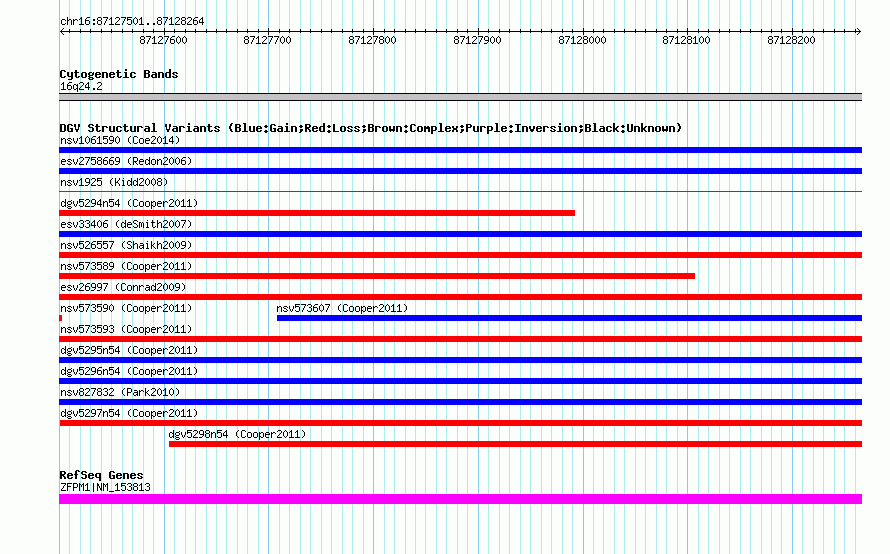Click the chr16:87127501..87128264 region label
Screen dimensions: 890x554
[132, 21]
